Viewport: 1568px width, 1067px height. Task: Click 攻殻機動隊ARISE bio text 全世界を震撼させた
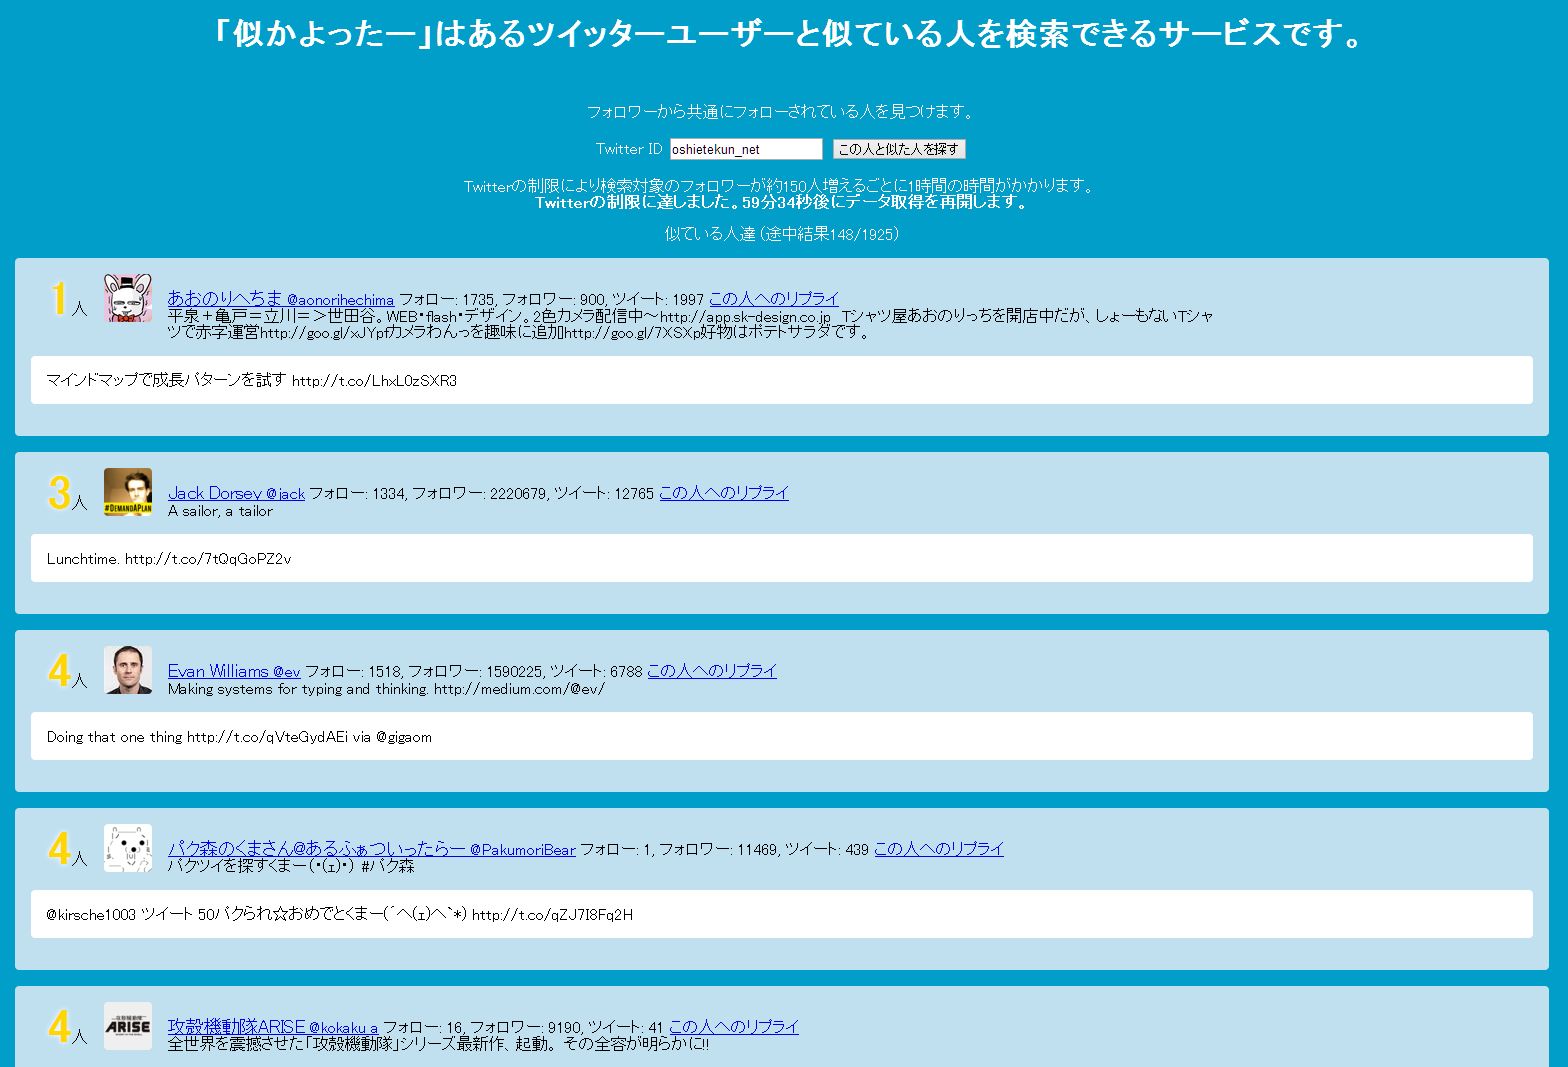point(439,1044)
